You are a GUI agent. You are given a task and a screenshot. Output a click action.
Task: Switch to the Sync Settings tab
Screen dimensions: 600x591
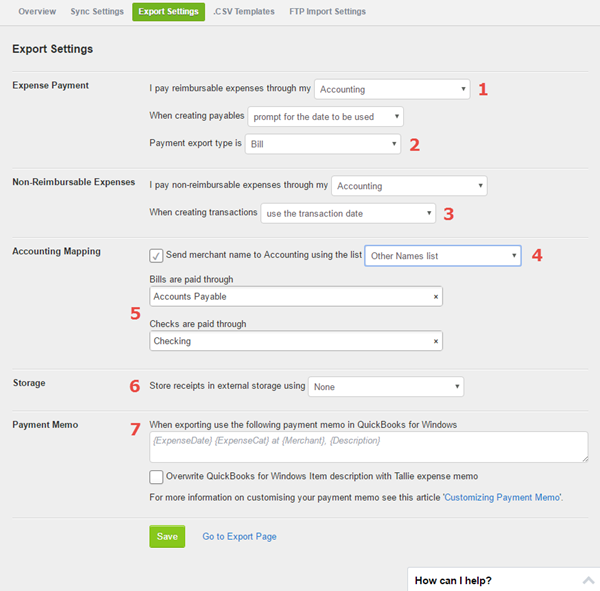coord(97,11)
